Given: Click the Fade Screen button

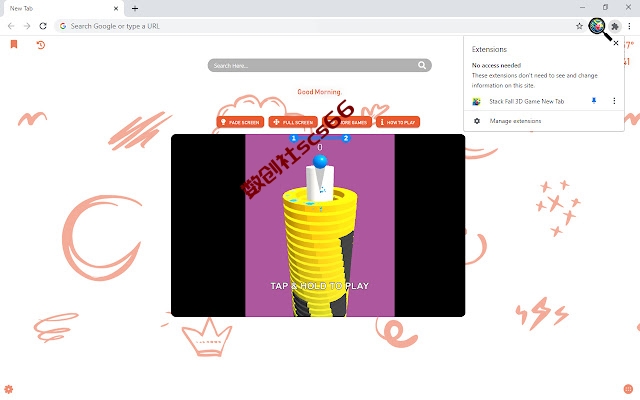Looking at the screenshot, I should (x=240, y=122).
